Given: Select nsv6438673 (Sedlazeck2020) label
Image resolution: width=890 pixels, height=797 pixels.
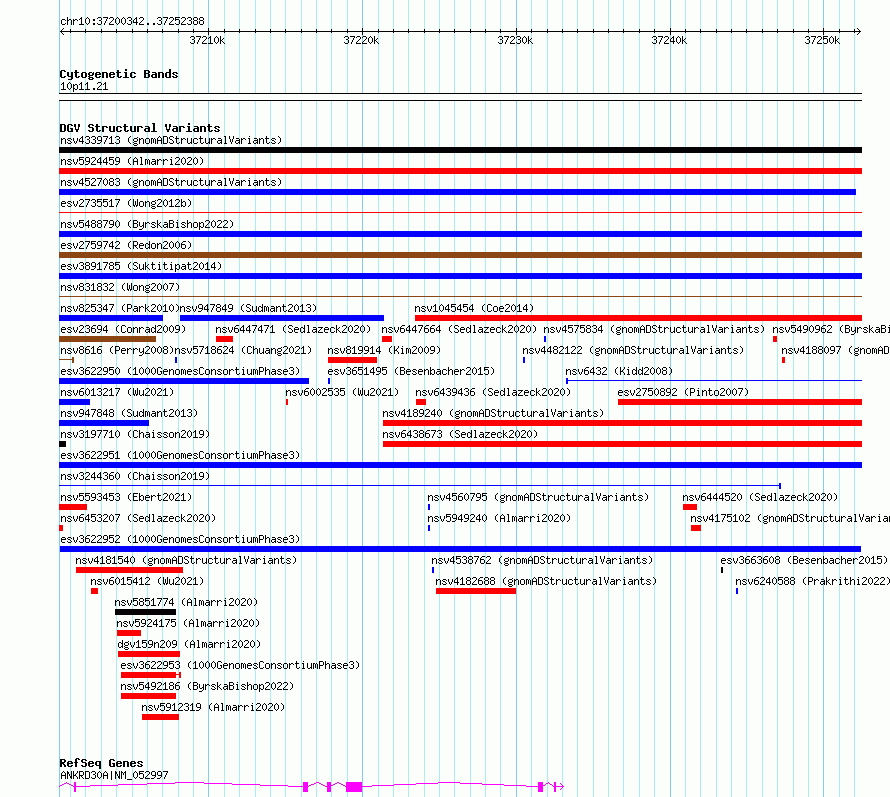Looking at the screenshot, I should click(x=460, y=434).
